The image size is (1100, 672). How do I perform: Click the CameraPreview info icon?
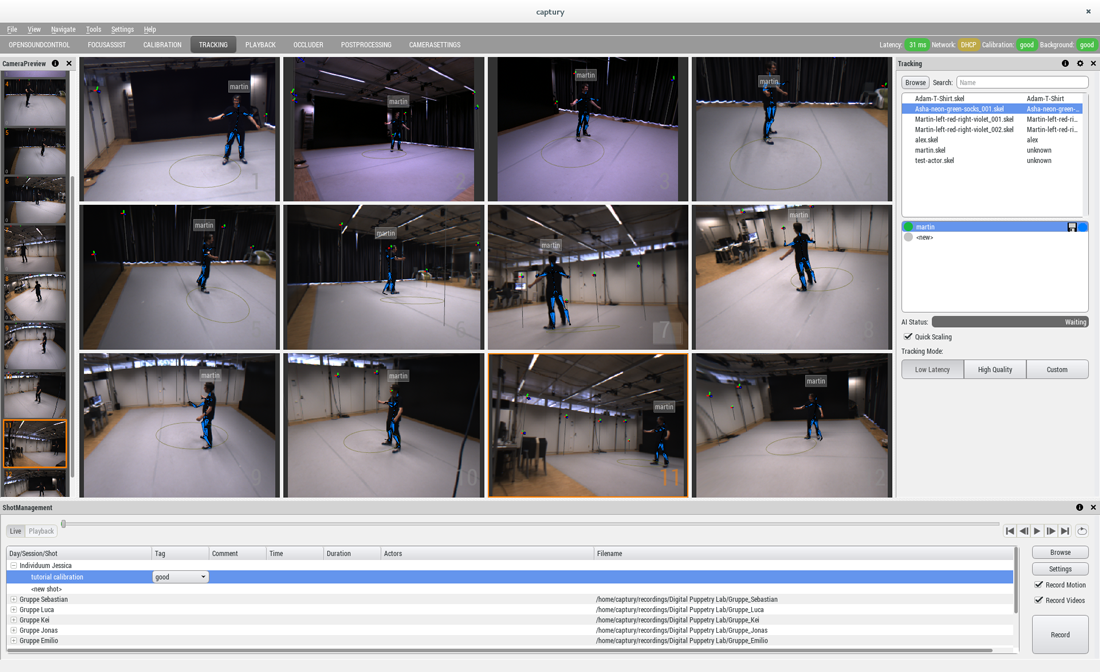click(55, 63)
